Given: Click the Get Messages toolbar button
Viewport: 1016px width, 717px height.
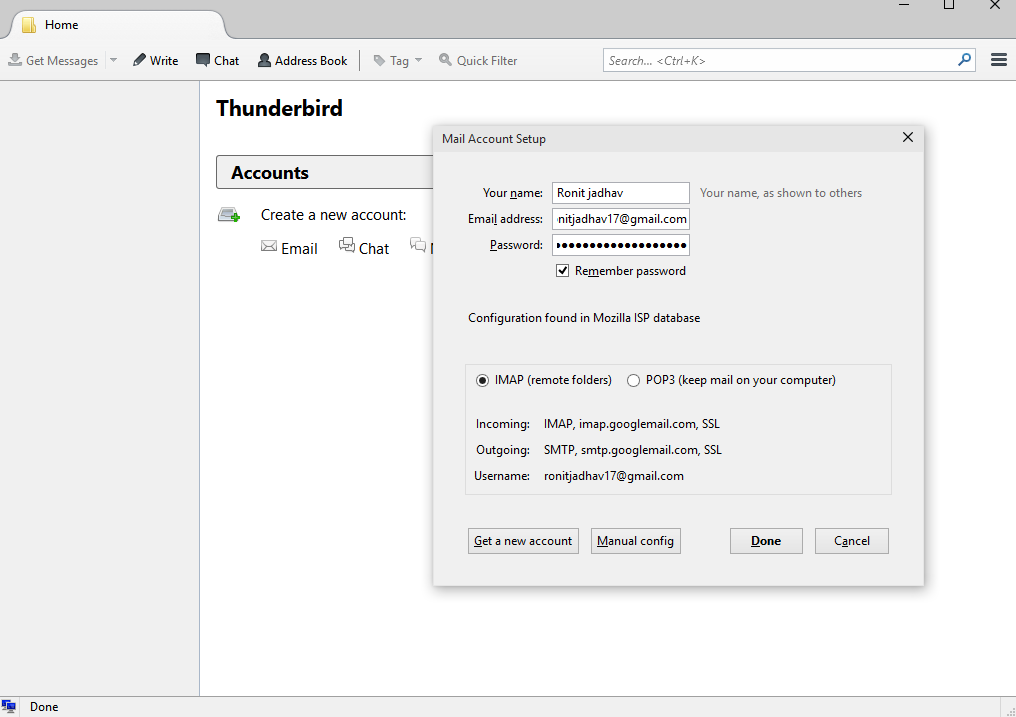Looking at the screenshot, I should [x=53, y=60].
